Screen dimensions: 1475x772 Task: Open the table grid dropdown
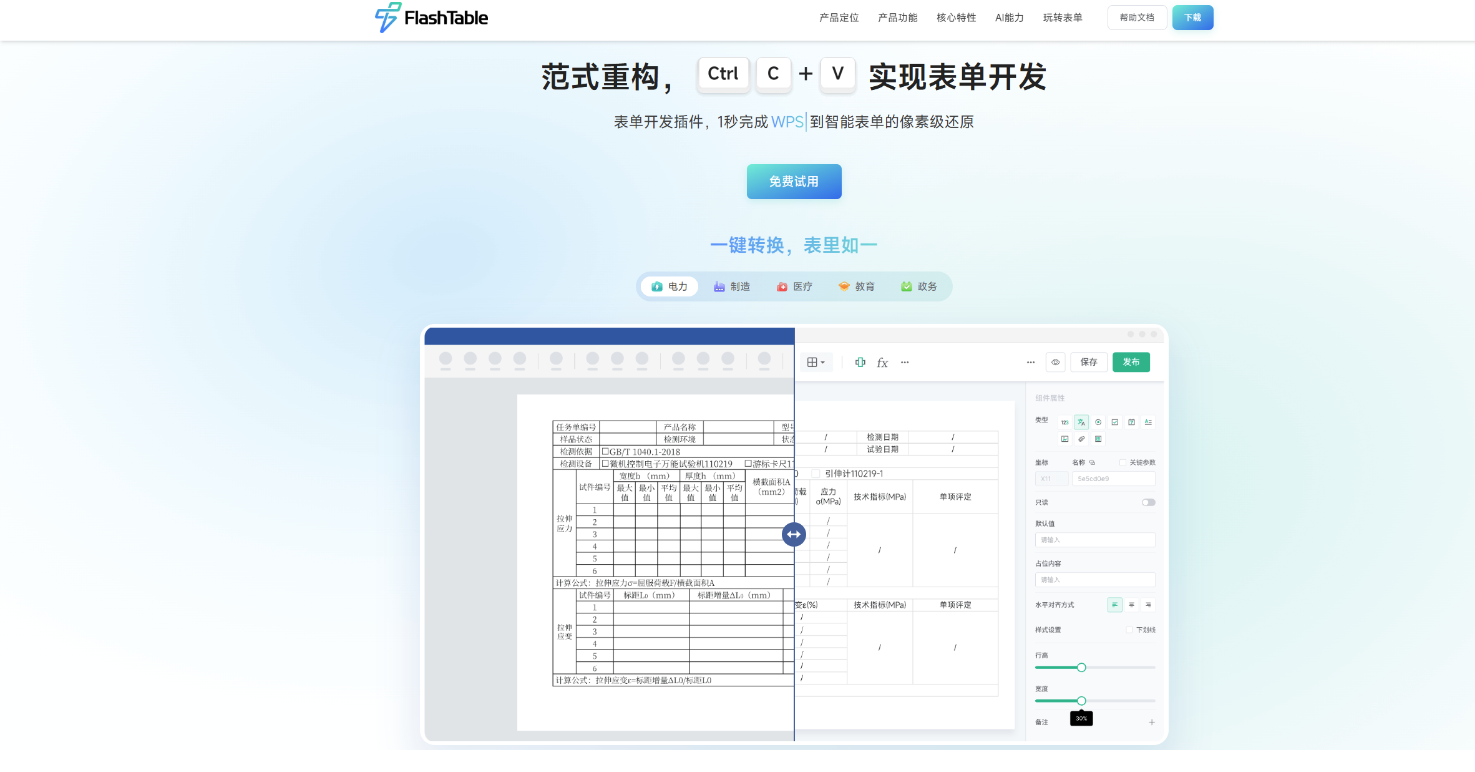coord(816,362)
